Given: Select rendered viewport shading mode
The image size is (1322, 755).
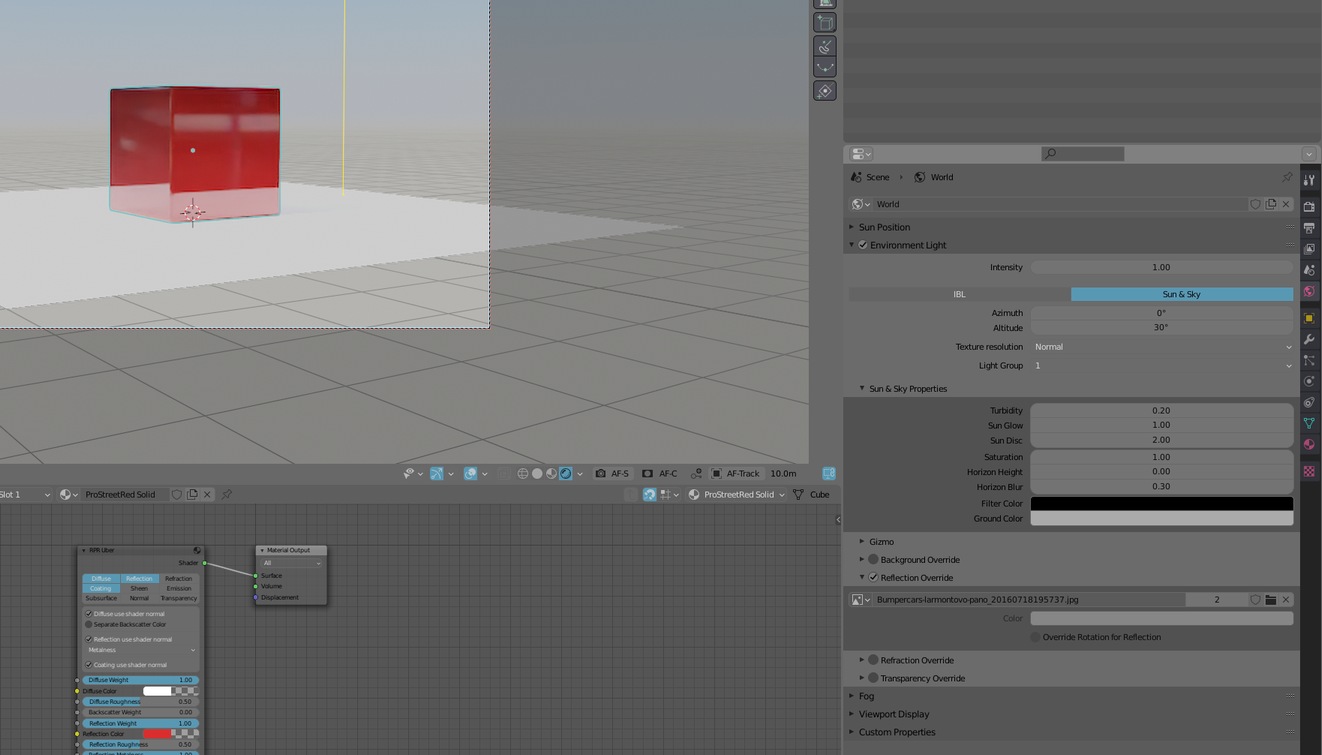Looking at the screenshot, I should point(566,474).
